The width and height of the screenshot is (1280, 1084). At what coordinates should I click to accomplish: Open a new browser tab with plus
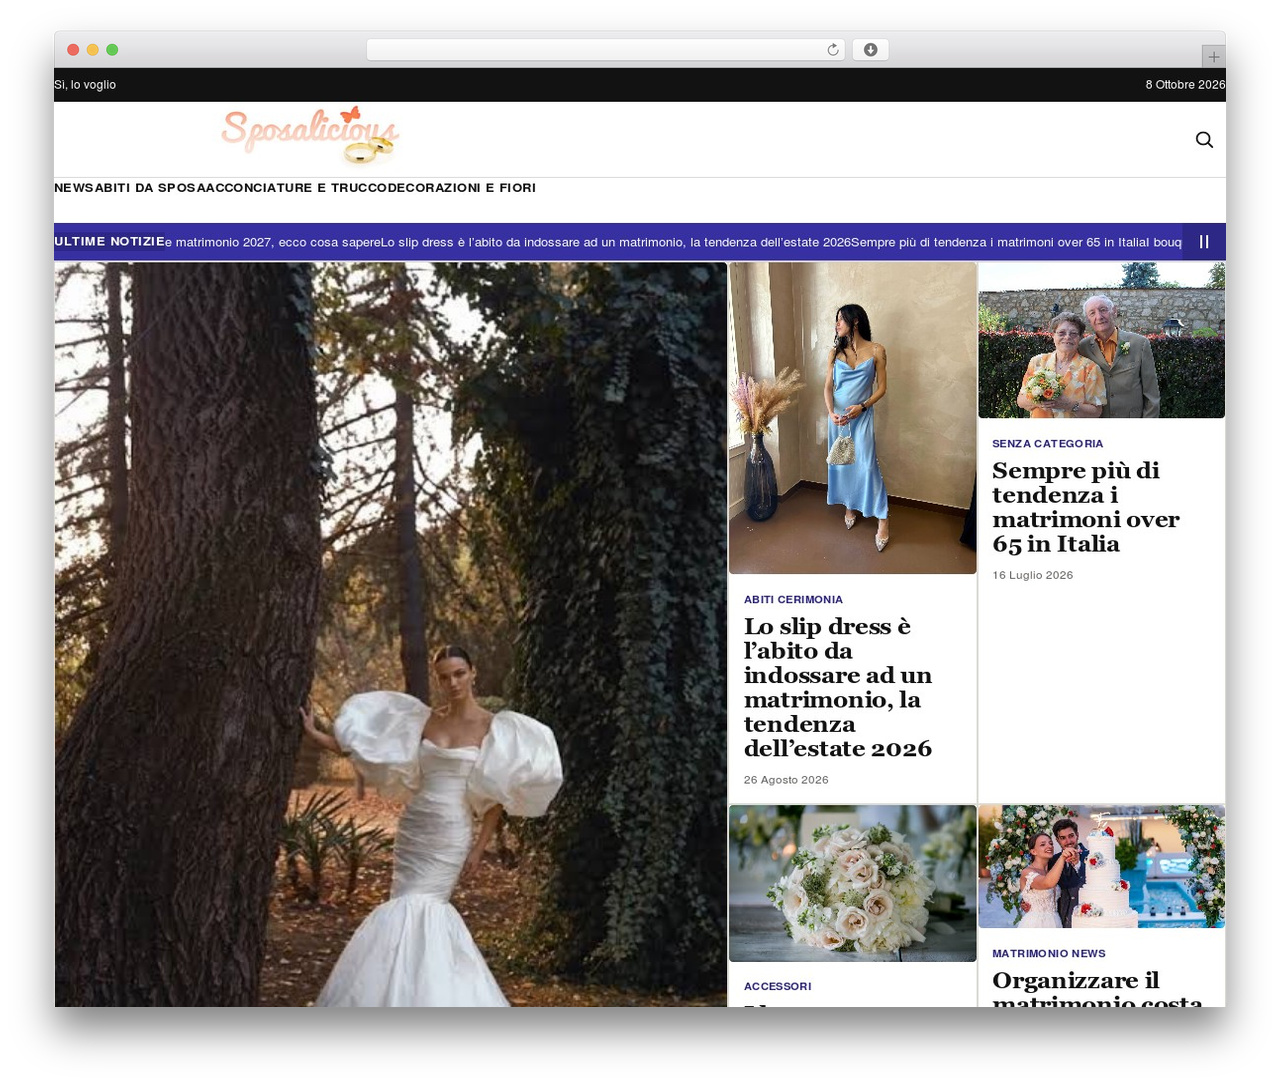click(x=1213, y=57)
